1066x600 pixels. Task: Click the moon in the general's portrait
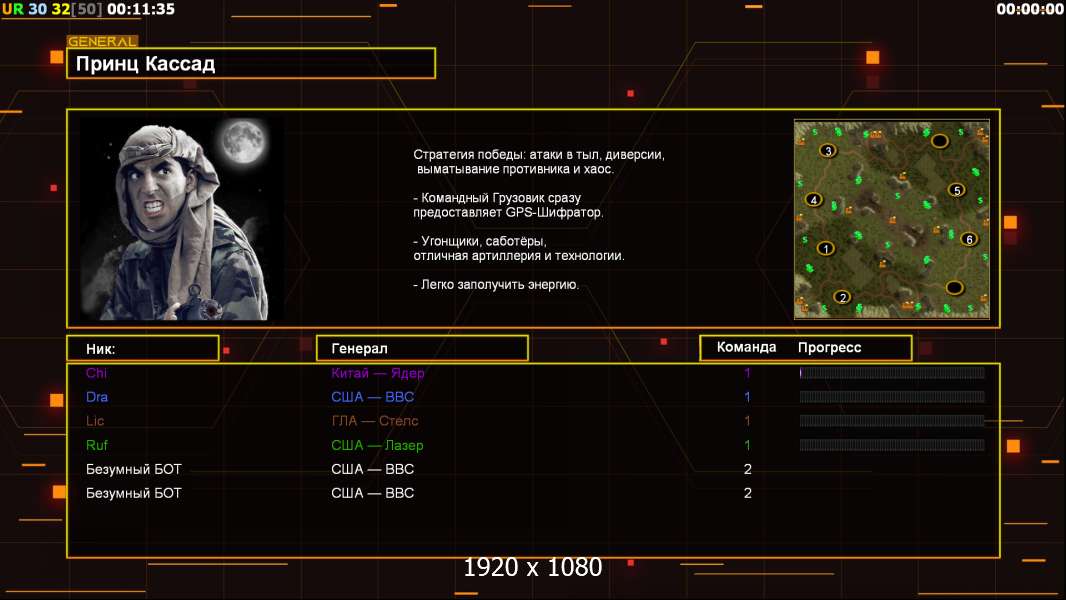click(x=243, y=141)
